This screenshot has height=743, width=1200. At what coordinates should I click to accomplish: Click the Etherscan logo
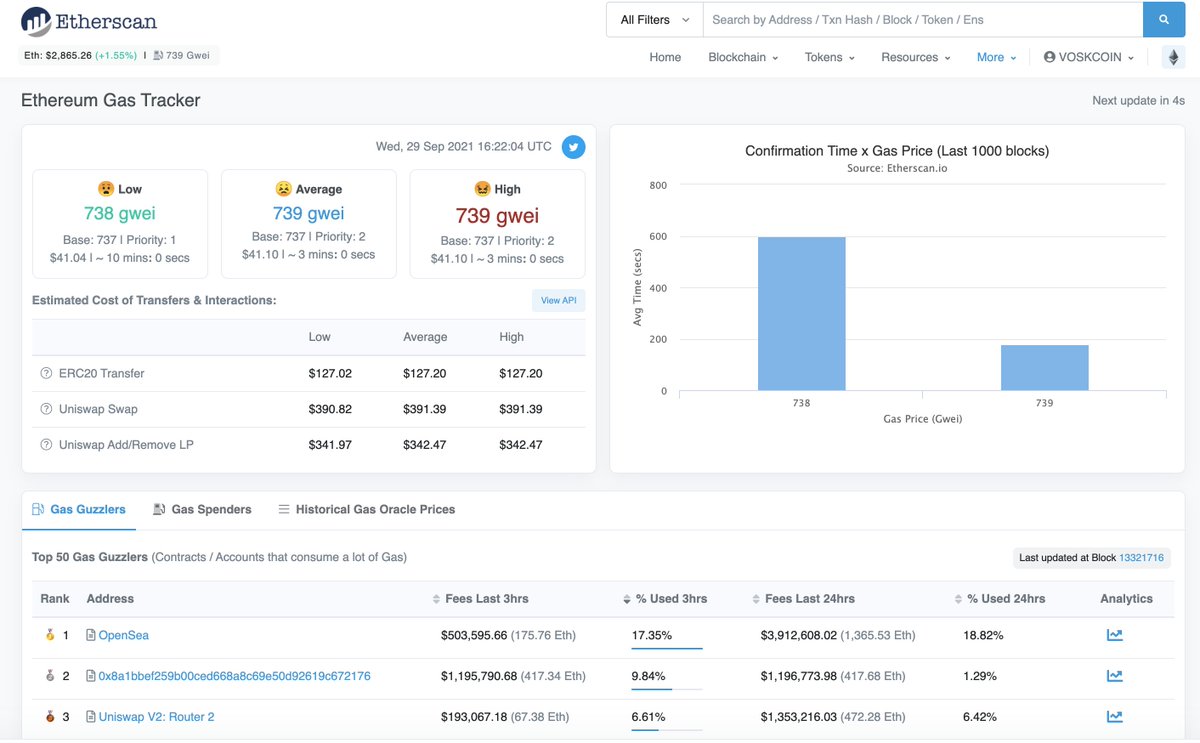[89, 21]
